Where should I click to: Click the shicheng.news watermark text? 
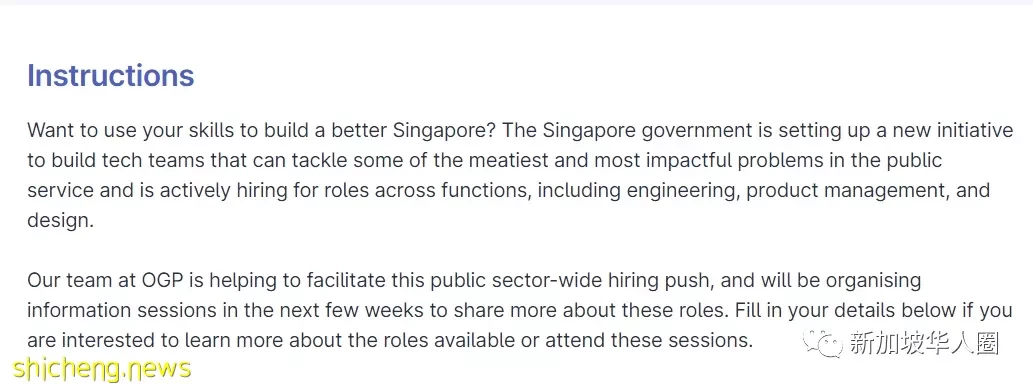coord(101,369)
